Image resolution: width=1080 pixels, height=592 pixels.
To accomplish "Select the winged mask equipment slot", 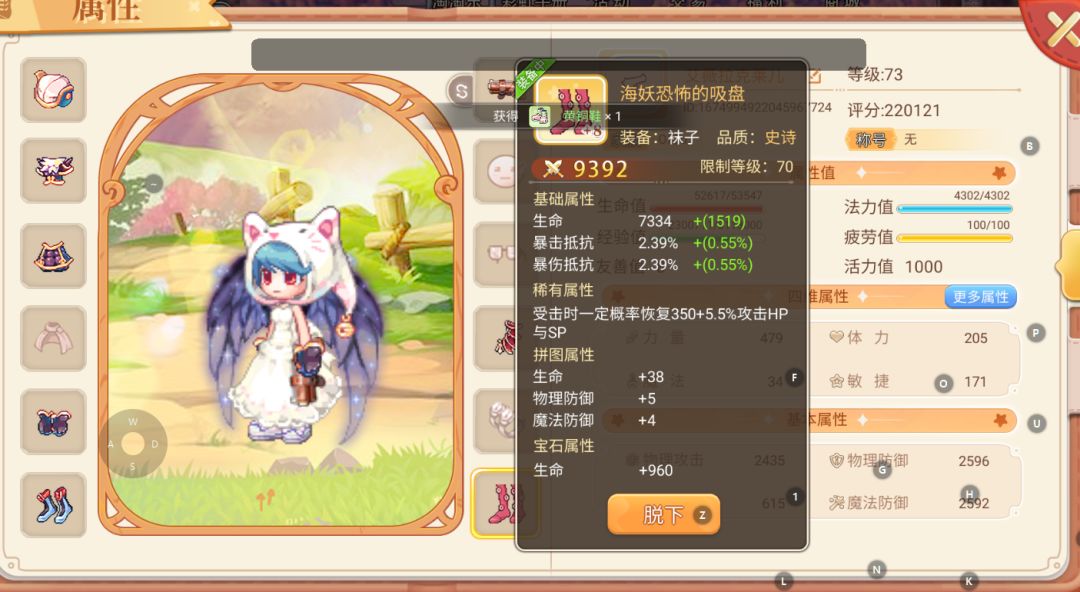I will [53, 170].
